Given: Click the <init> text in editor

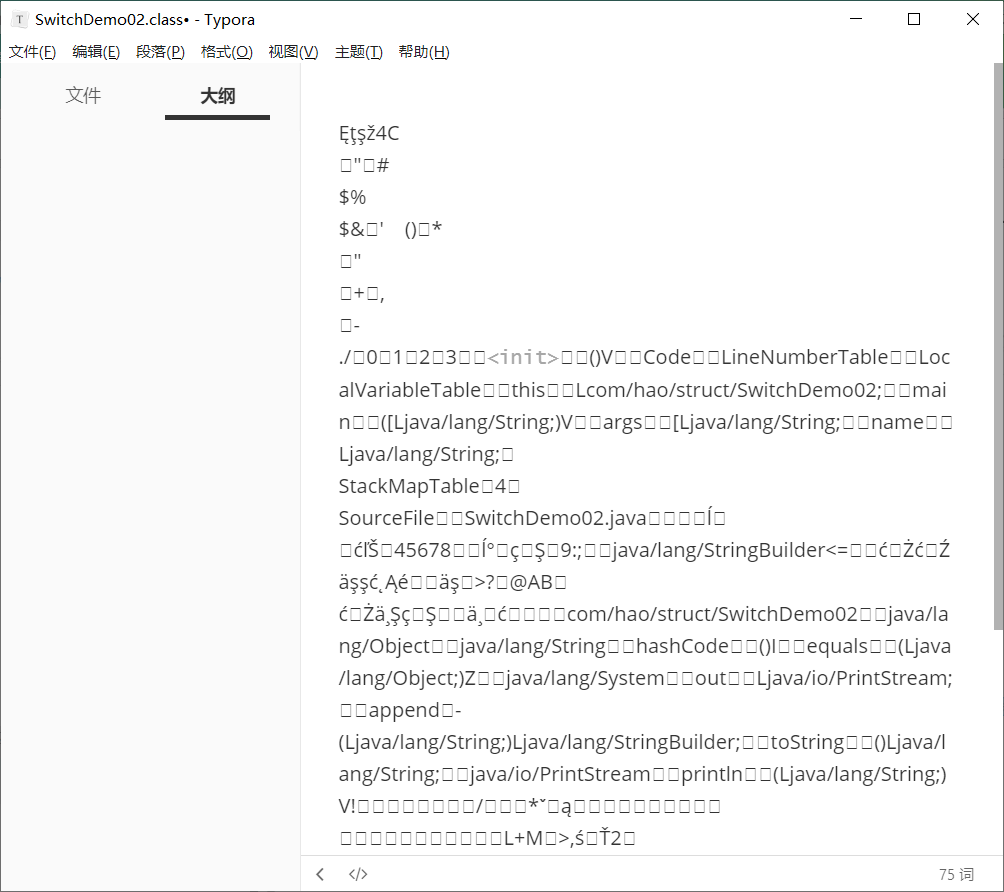Looking at the screenshot, I should [523, 357].
